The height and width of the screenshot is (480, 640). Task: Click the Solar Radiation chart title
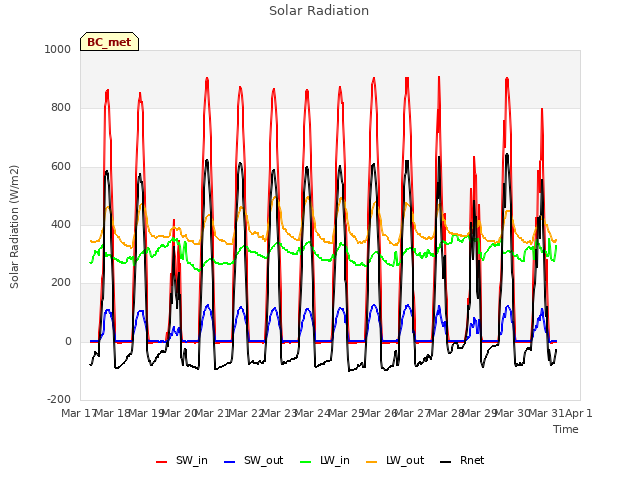pyautogui.click(x=319, y=11)
